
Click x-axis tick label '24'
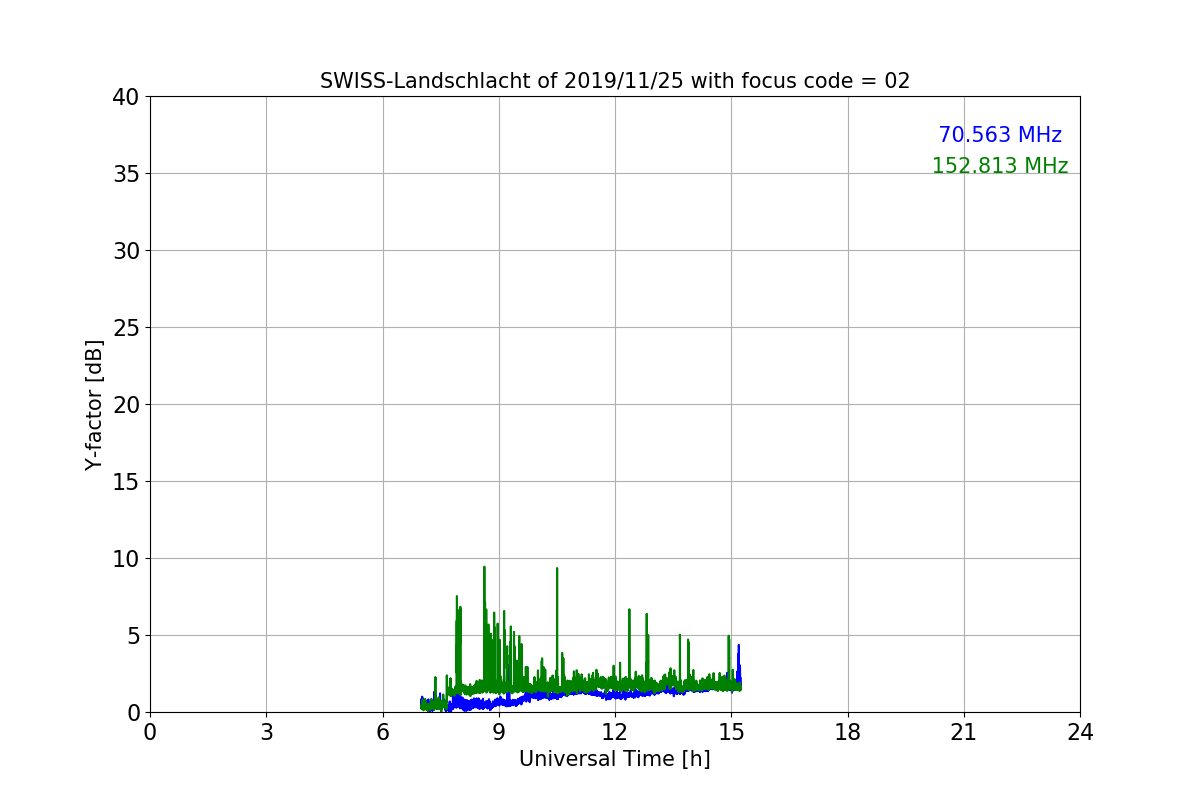(x=1080, y=732)
